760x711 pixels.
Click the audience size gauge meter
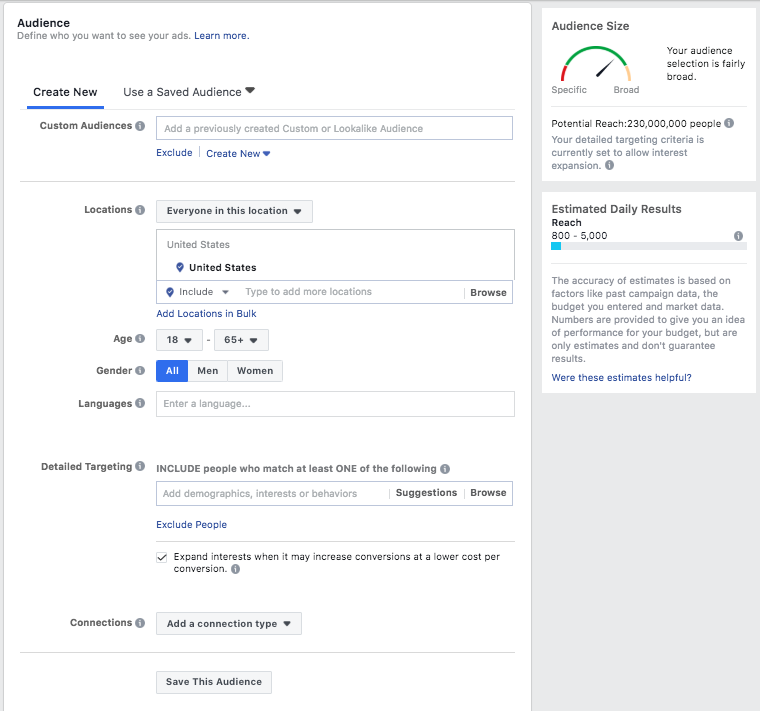click(596, 63)
